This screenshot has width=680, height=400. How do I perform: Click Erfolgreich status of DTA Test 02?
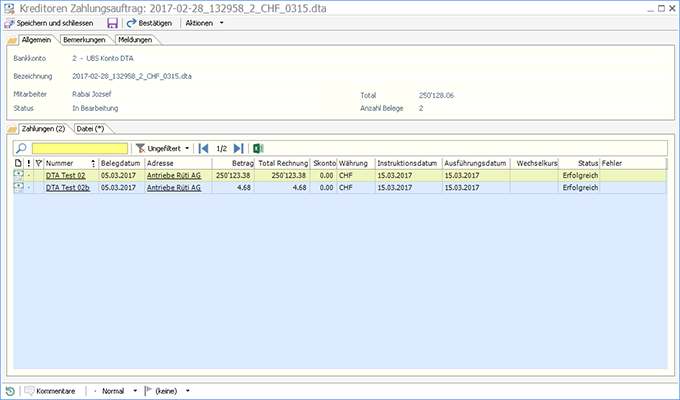pyautogui.click(x=580, y=176)
